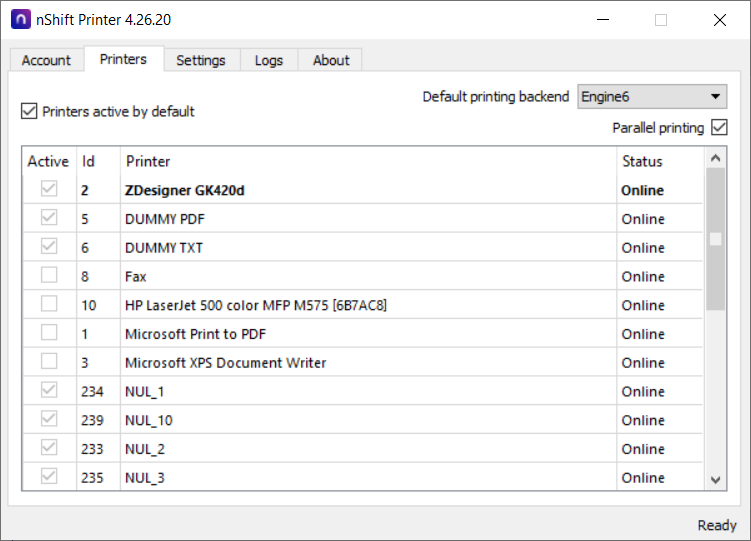The height and width of the screenshot is (541, 751).
Task: Go to the About tab
Action: [331, 60]
